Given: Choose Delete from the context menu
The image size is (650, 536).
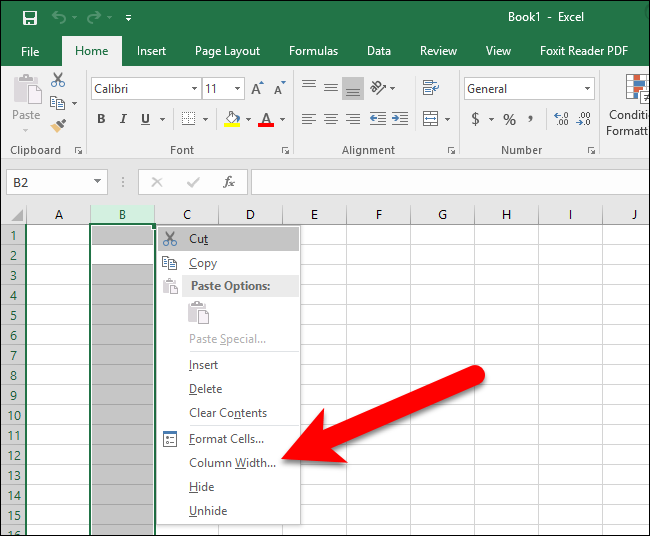Looking at the screenshot, I should click(228, 389).
